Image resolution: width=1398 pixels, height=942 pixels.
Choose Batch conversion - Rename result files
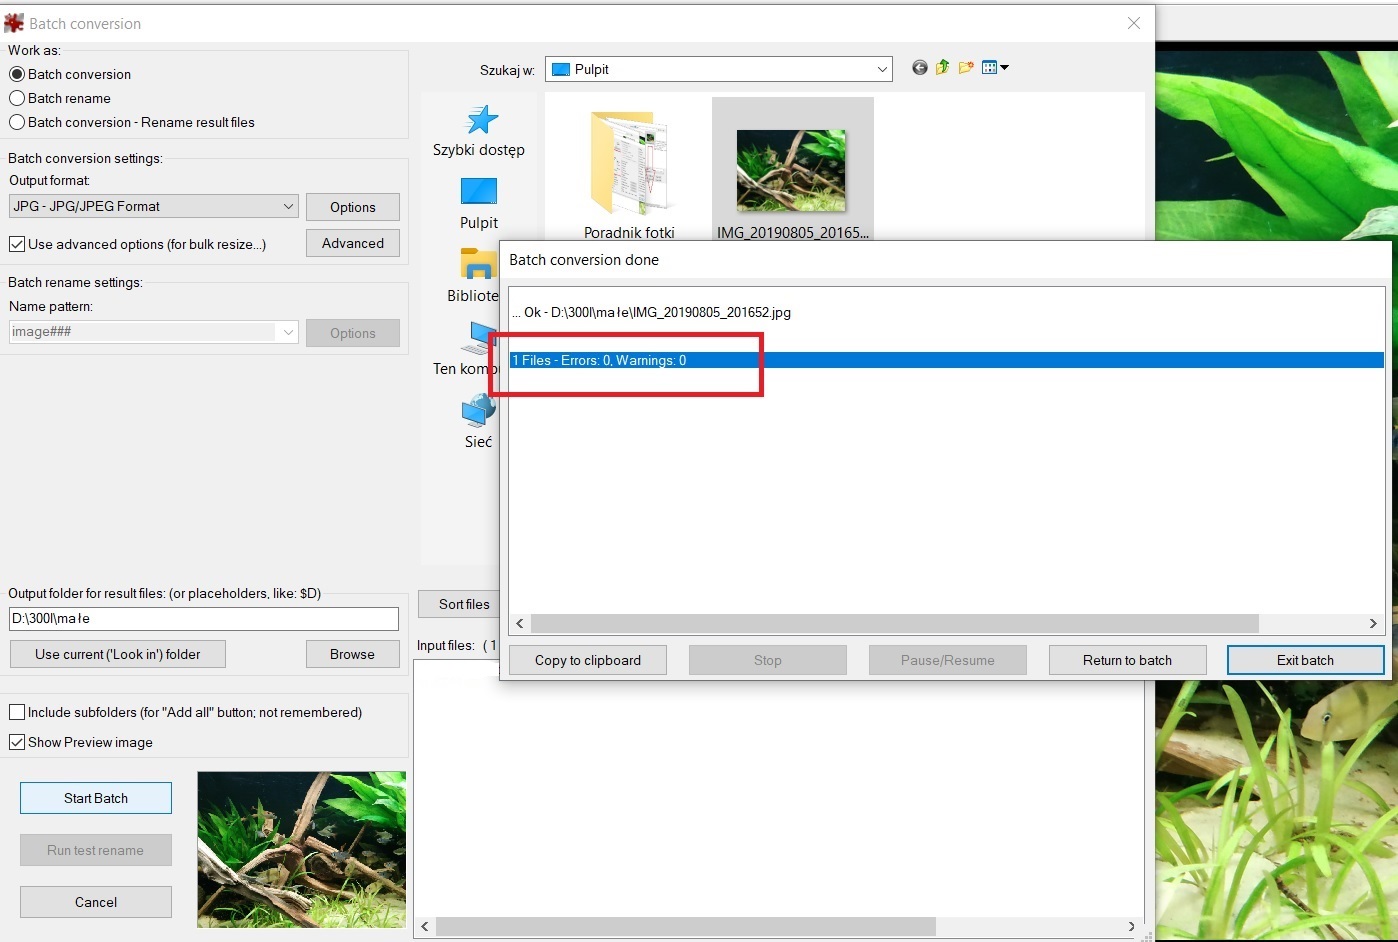point(17,122)
